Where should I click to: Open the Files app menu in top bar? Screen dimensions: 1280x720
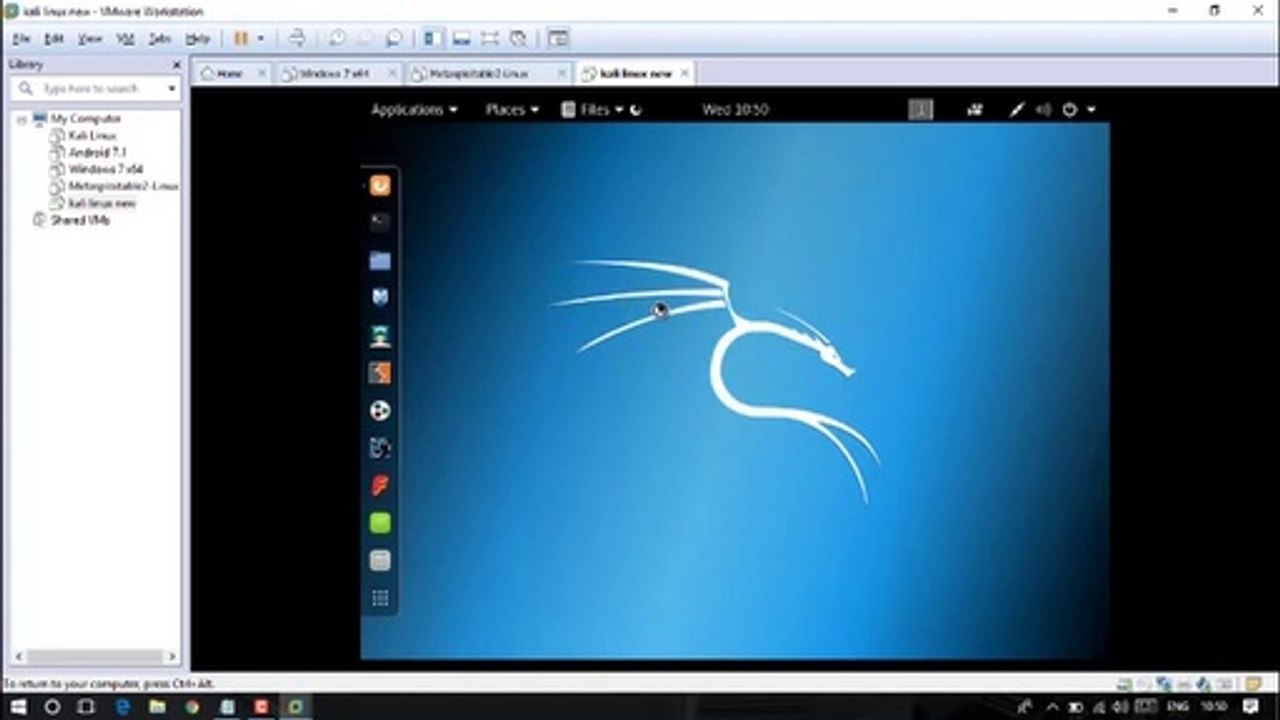point(592,110)
